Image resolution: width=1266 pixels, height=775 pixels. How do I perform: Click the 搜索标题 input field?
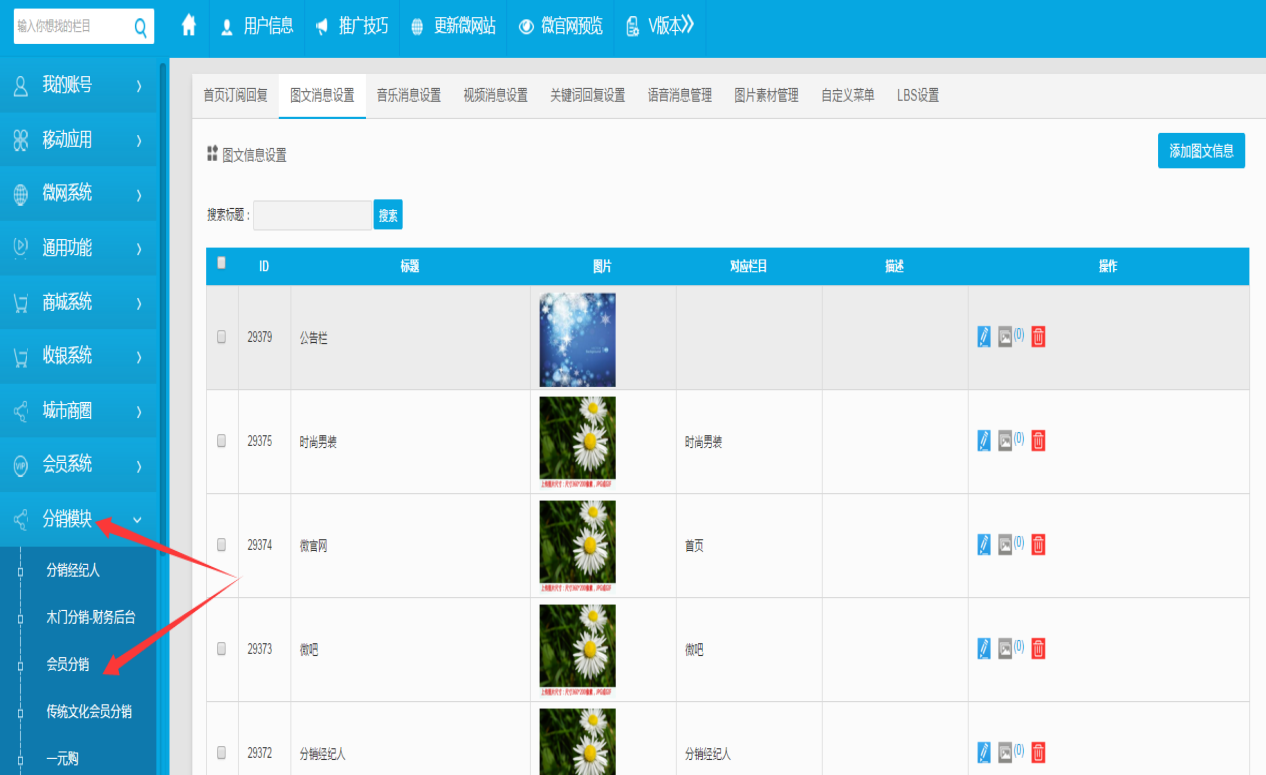[313, 215]
